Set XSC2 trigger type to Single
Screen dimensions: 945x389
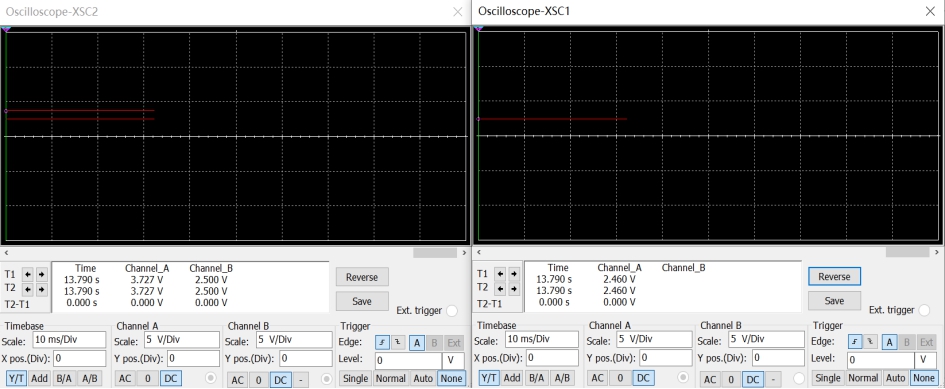coord(355,378)
